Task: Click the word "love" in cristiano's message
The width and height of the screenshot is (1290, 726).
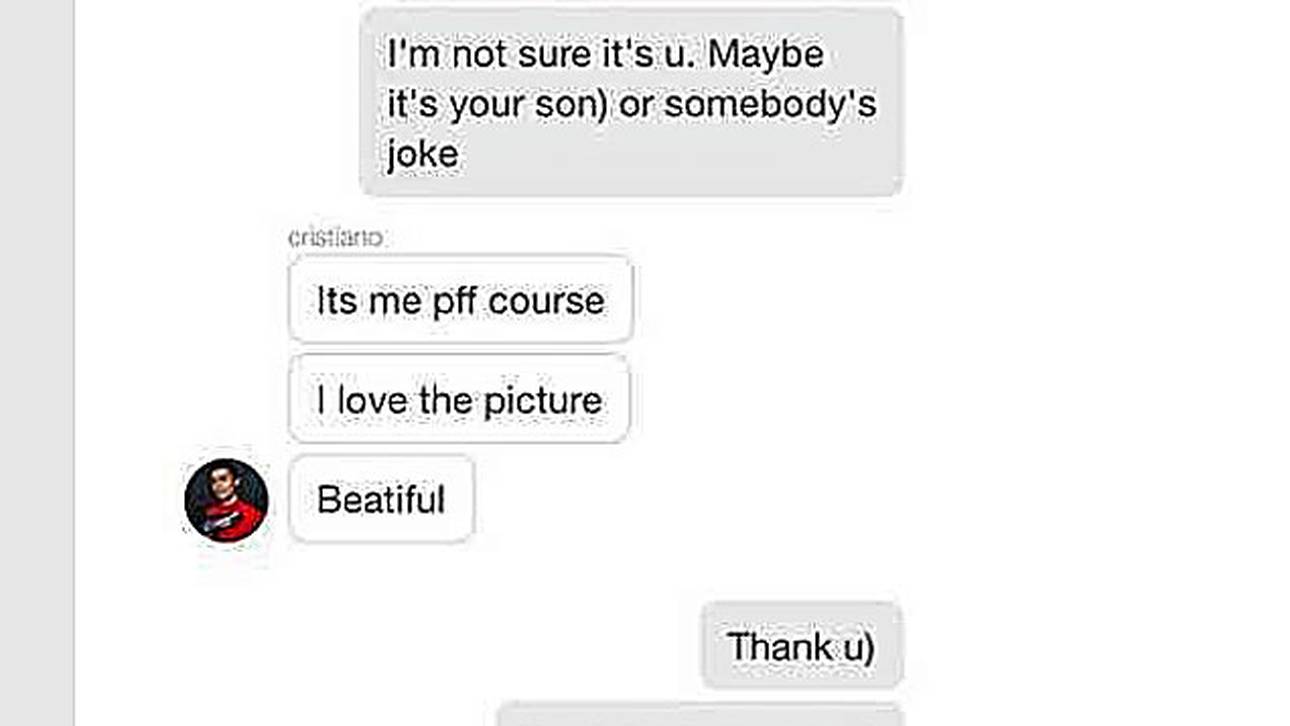Action: (x=372, y=401)
